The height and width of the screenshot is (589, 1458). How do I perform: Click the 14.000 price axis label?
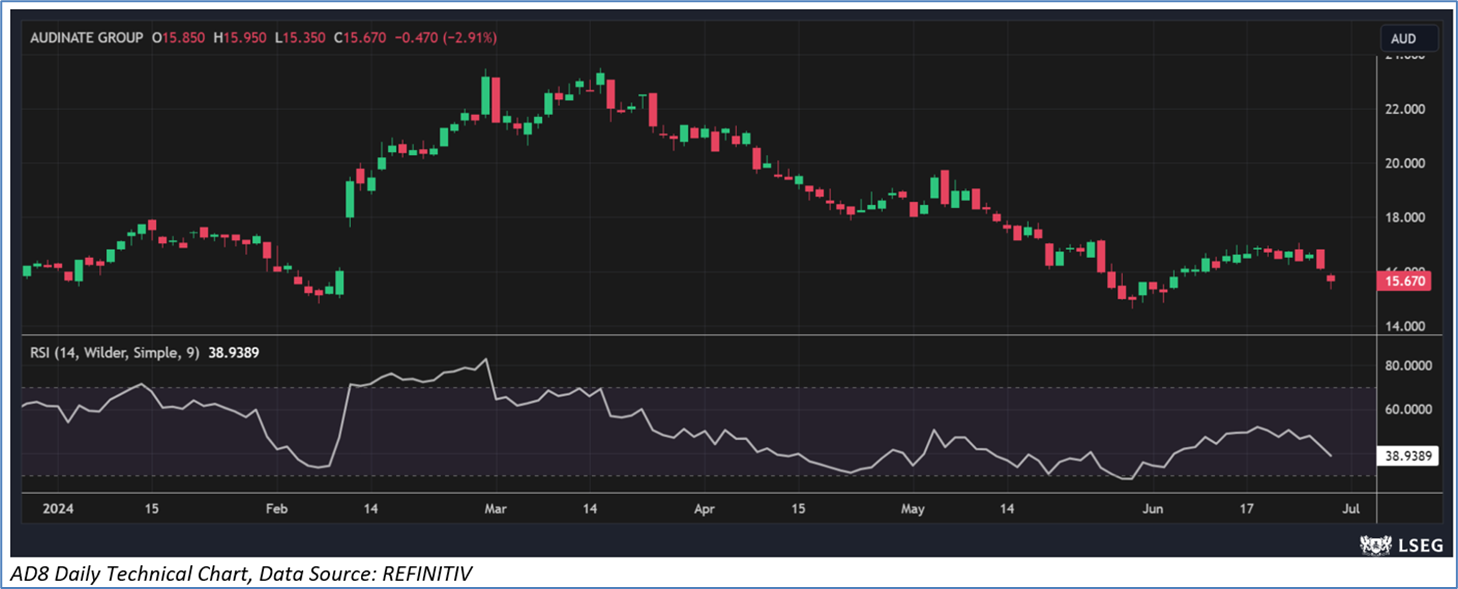point(1404,326)
